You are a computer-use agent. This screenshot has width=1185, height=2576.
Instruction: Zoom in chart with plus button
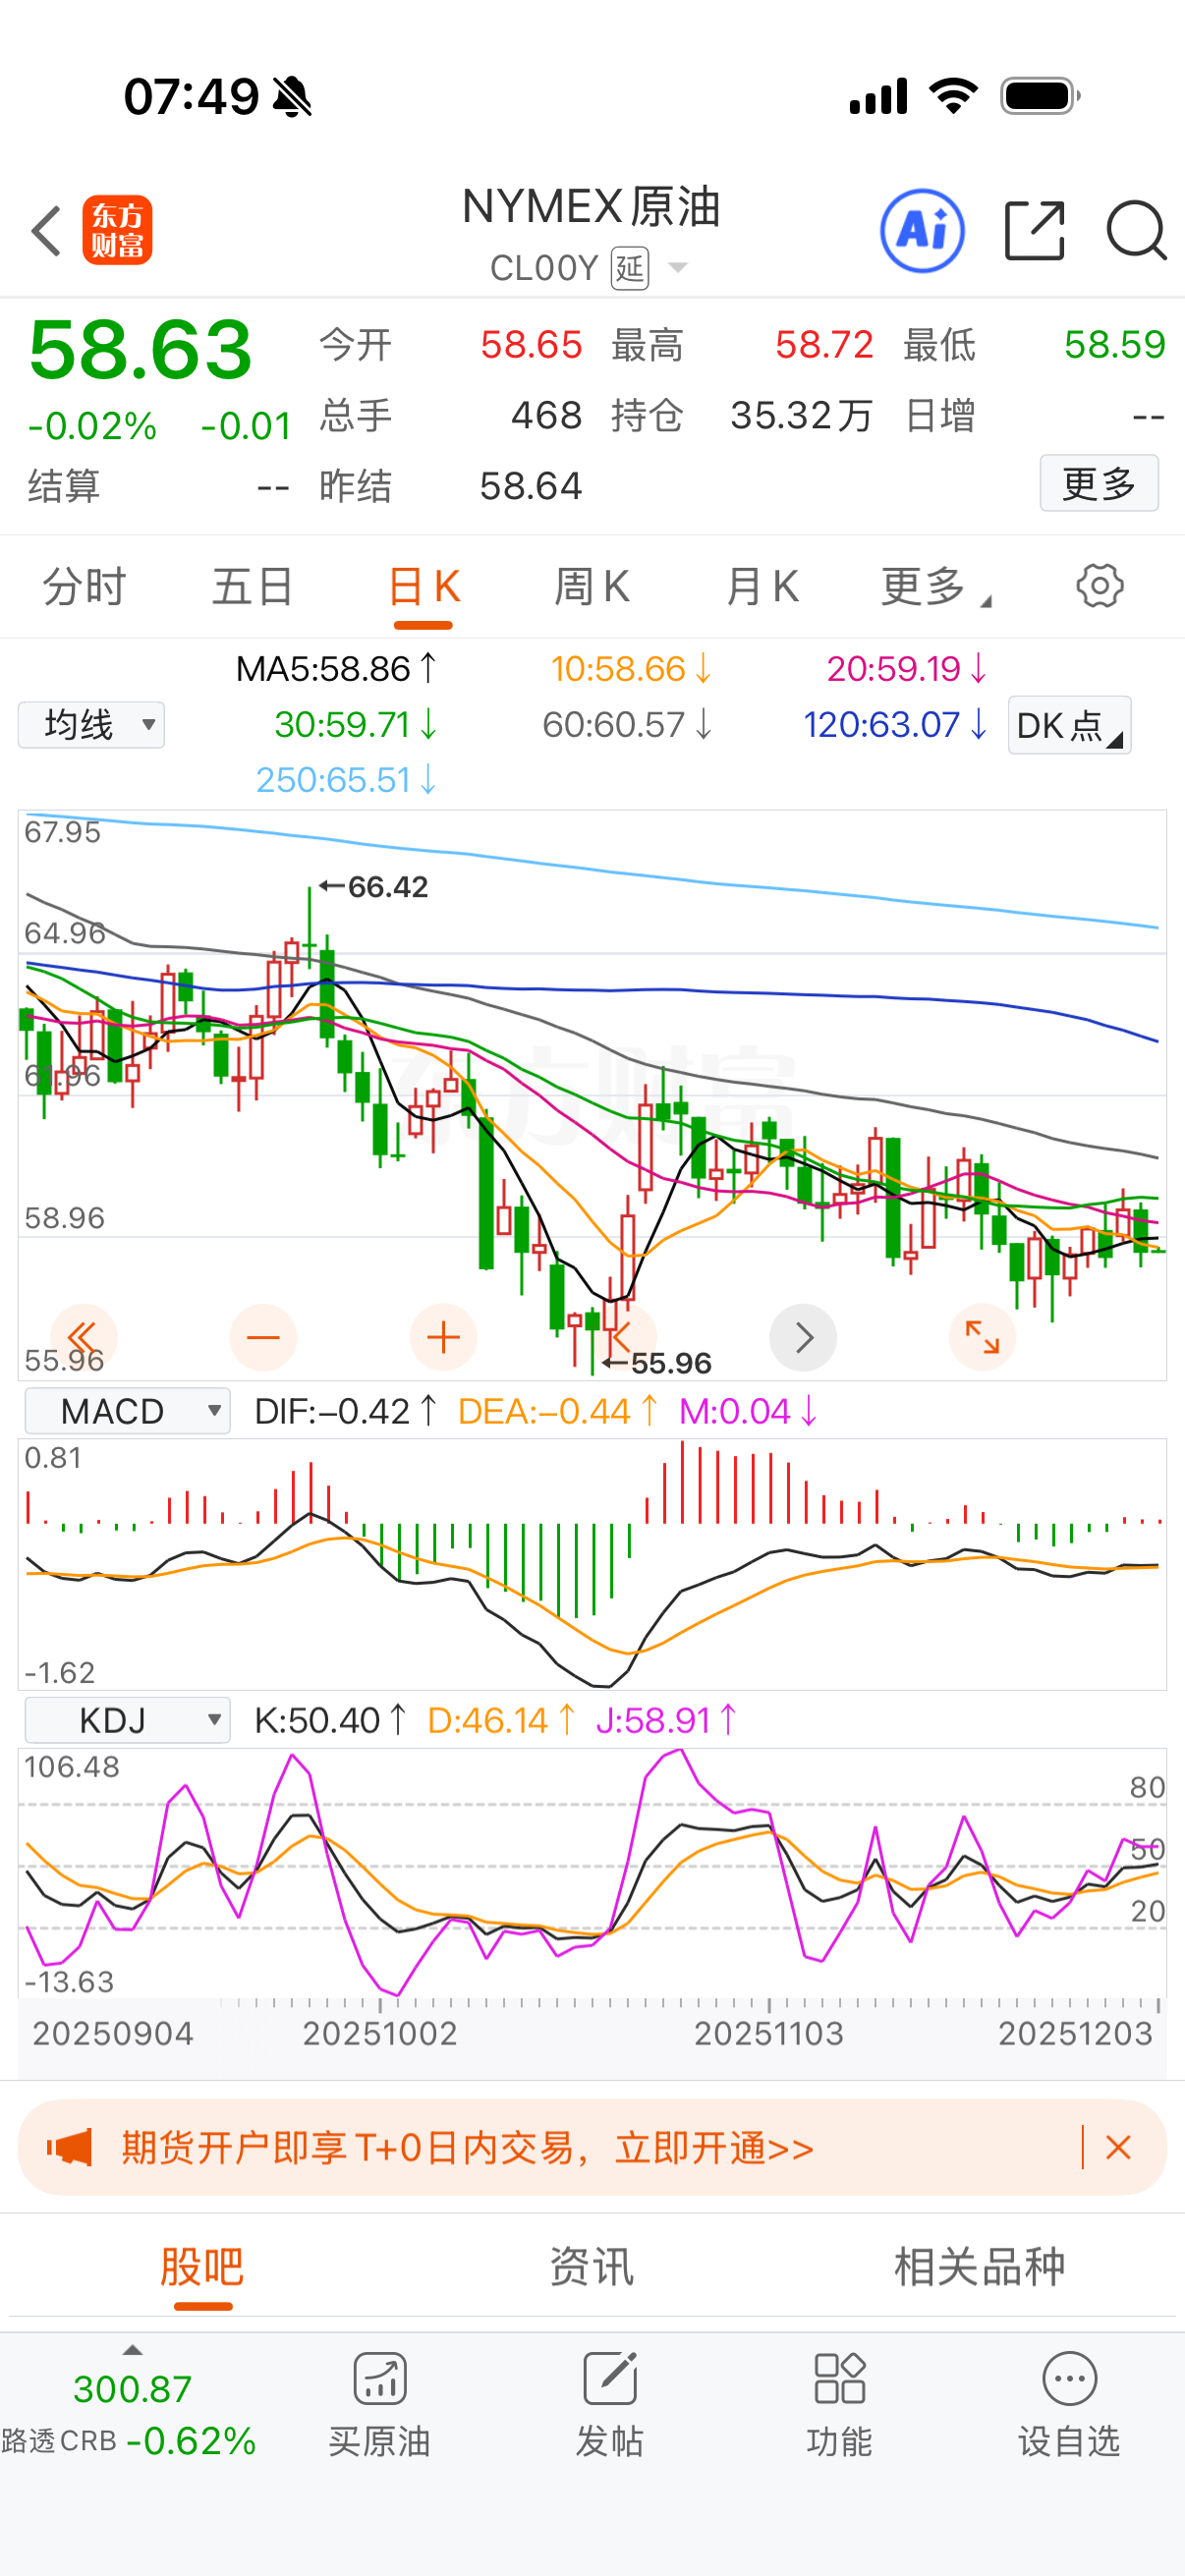click(443, 1337)
